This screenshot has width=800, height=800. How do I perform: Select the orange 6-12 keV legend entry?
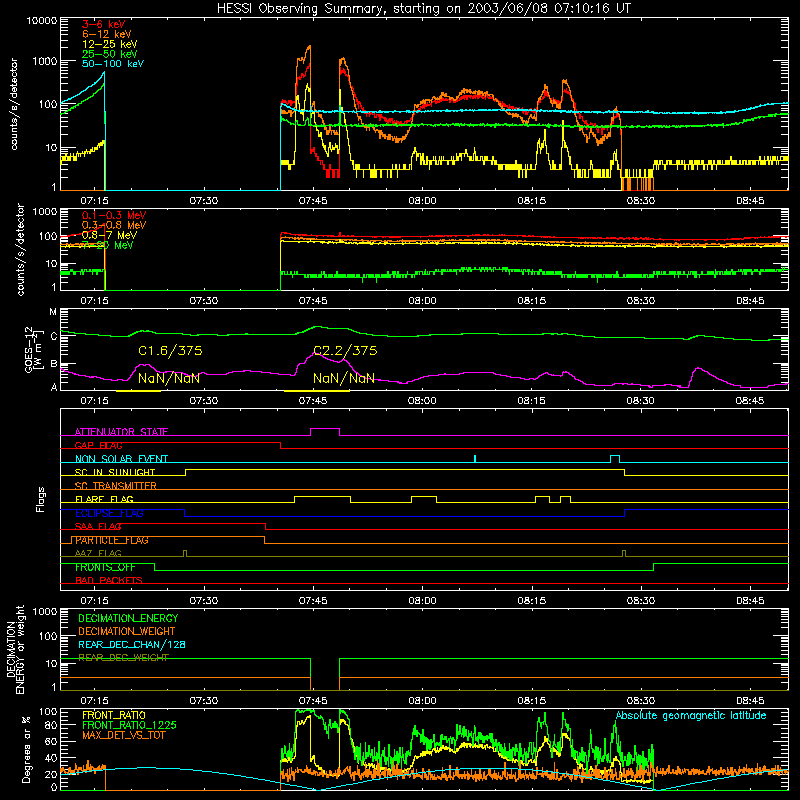tap(107, 34)
